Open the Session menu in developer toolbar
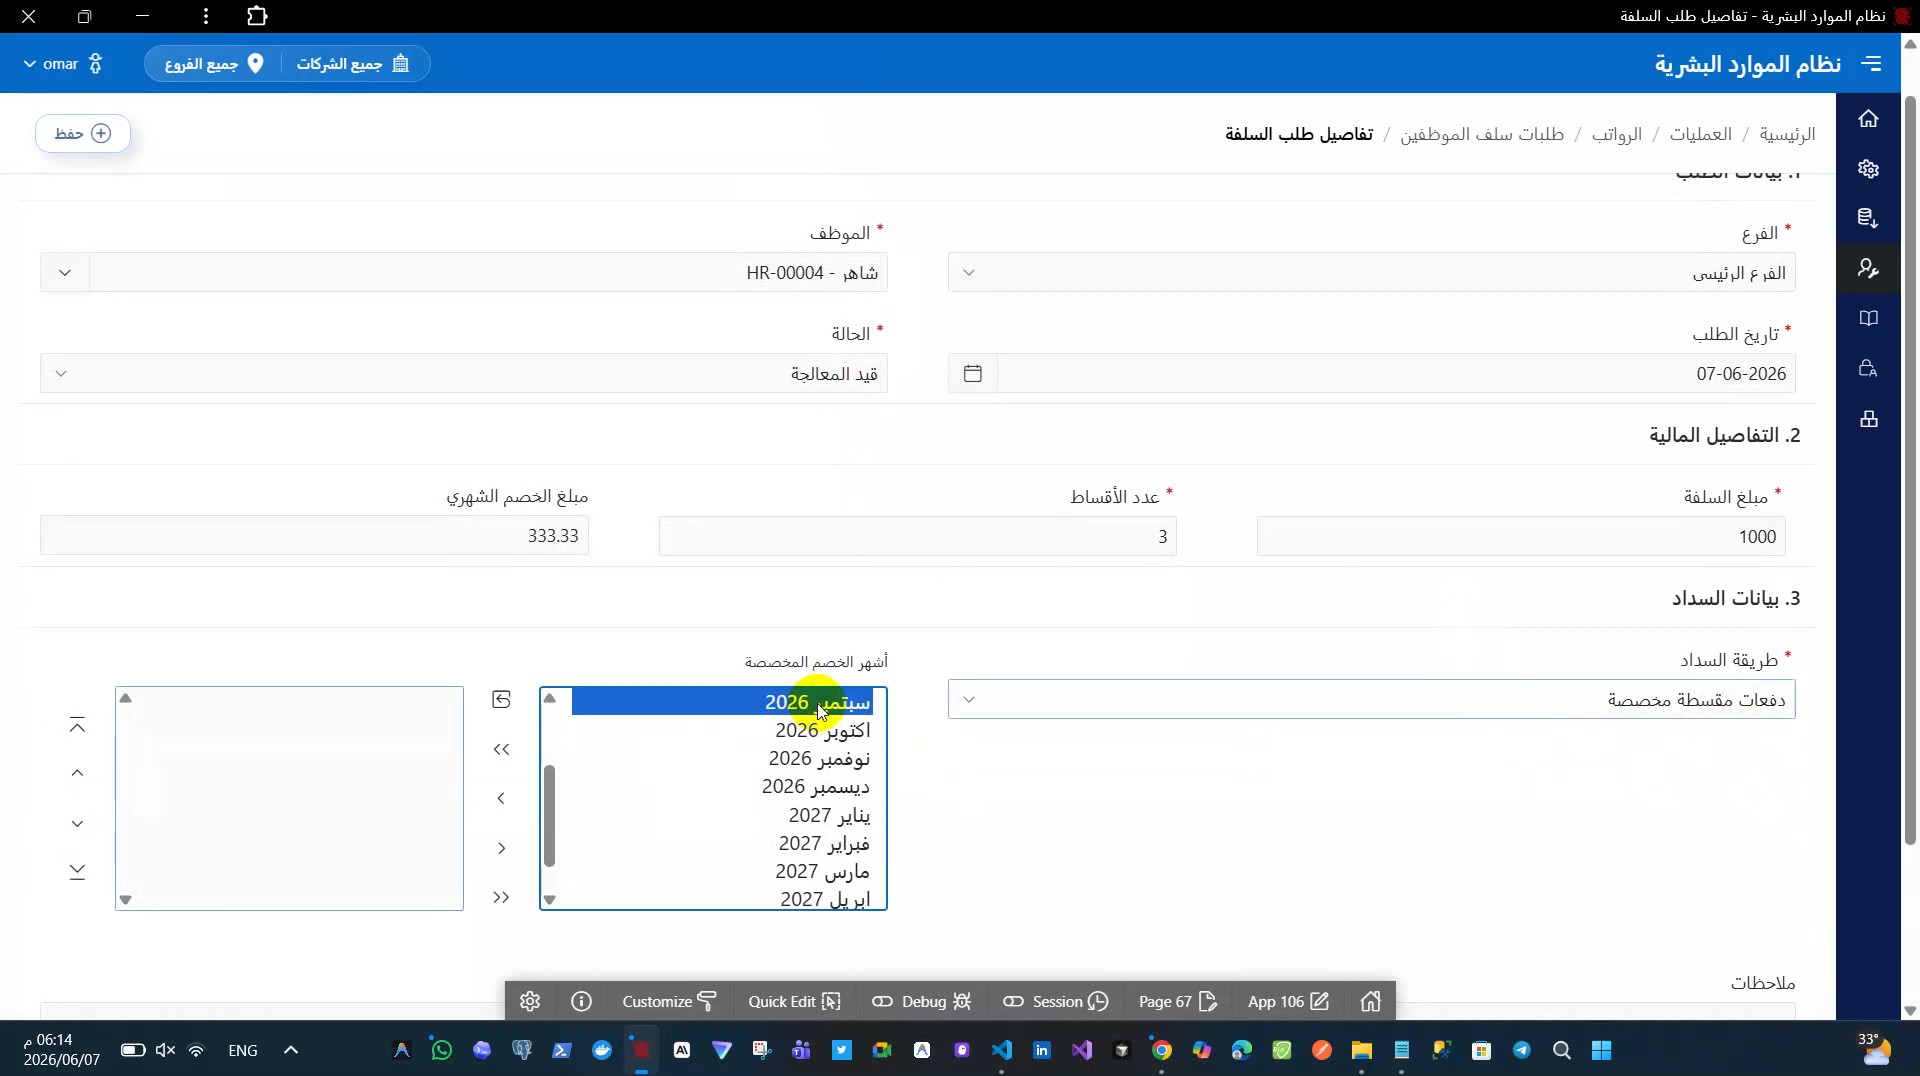Screen dimensions: 1920x1076 [1056, 1002]
